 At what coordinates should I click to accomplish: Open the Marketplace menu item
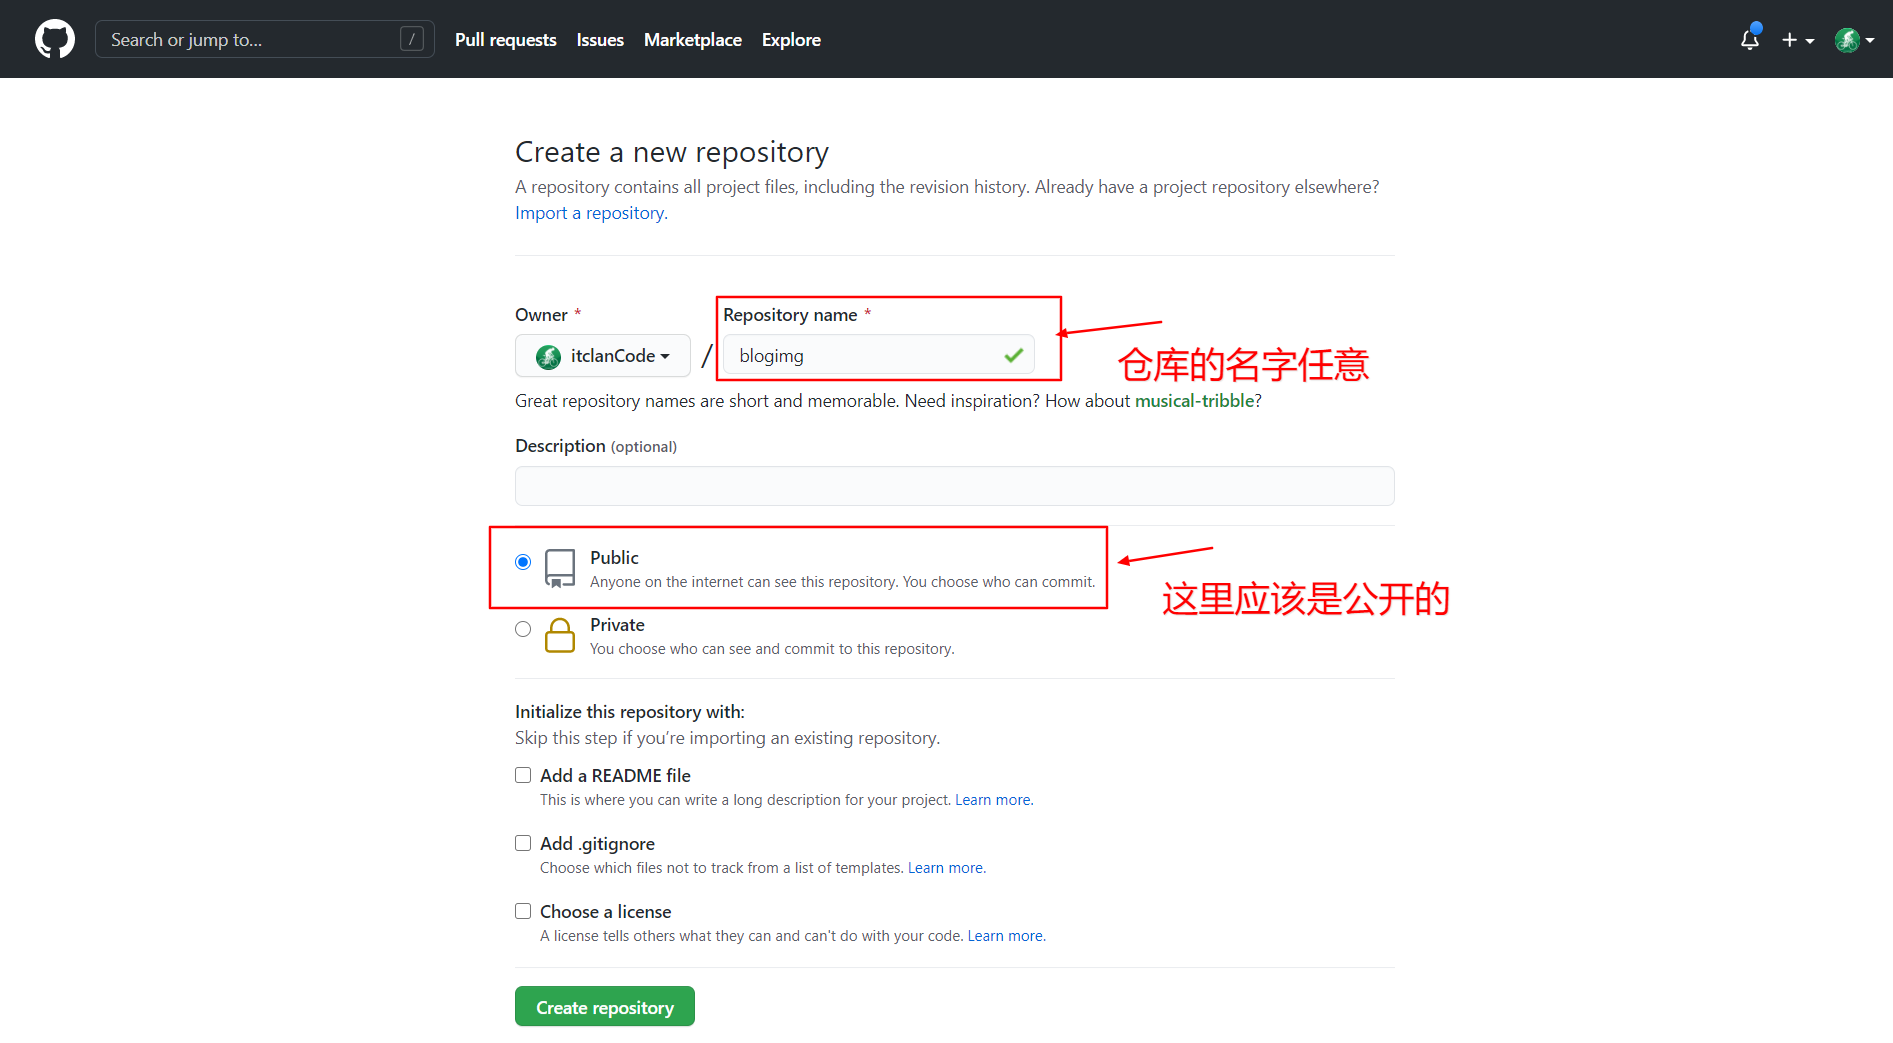[692, 40]
